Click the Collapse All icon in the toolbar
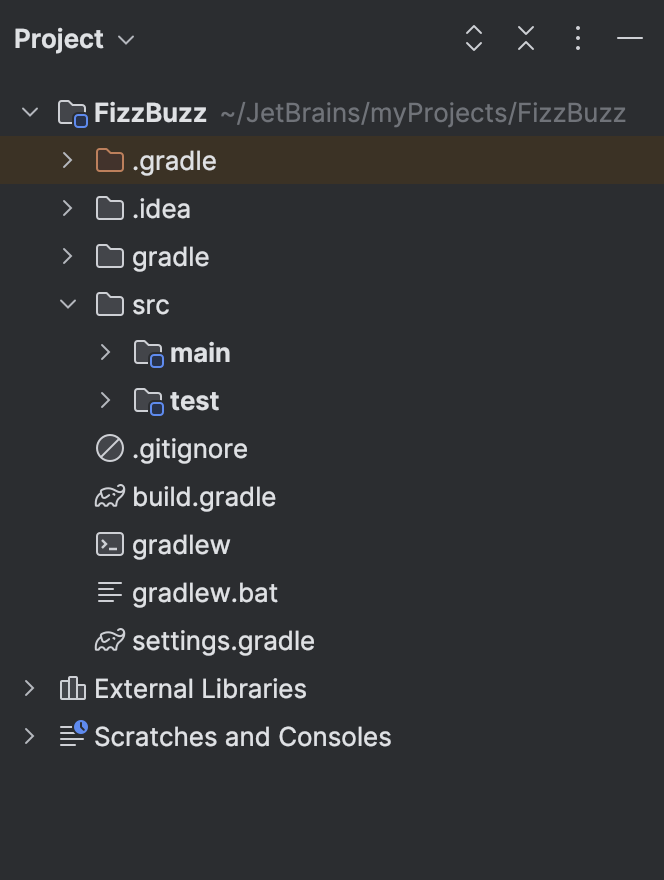 [x=525, y=39]
